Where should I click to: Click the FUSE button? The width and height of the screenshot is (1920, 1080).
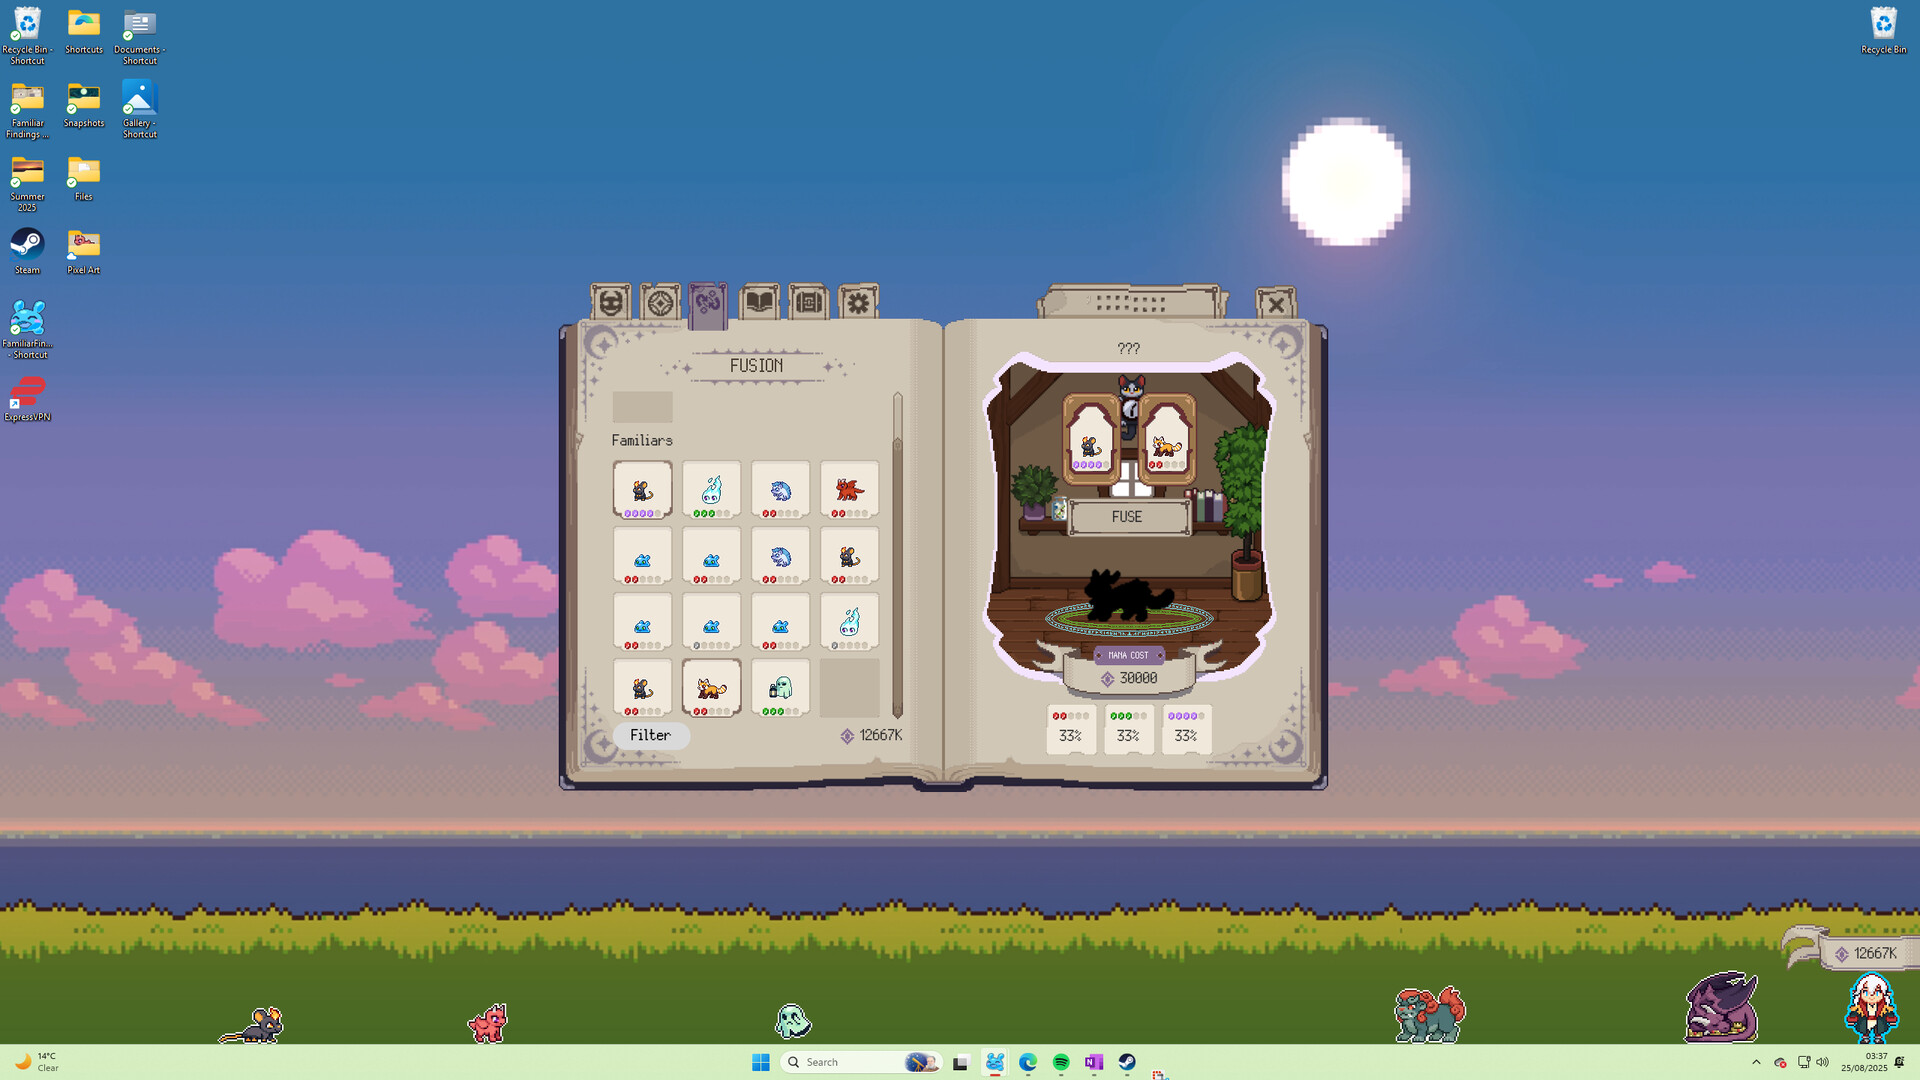pos(1128,517)
